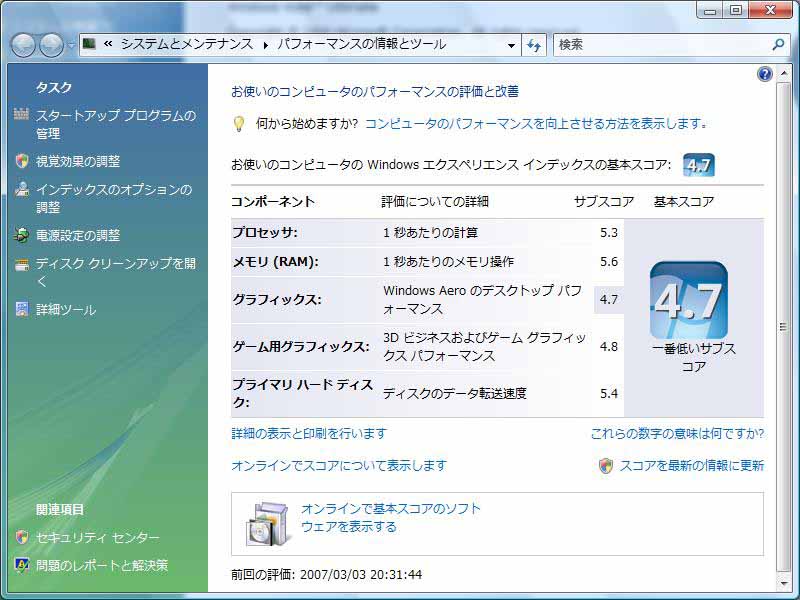This screenshot has width=800, height=600.
Task: Click the small 4.7 base score badge
Action: point(698,165)
